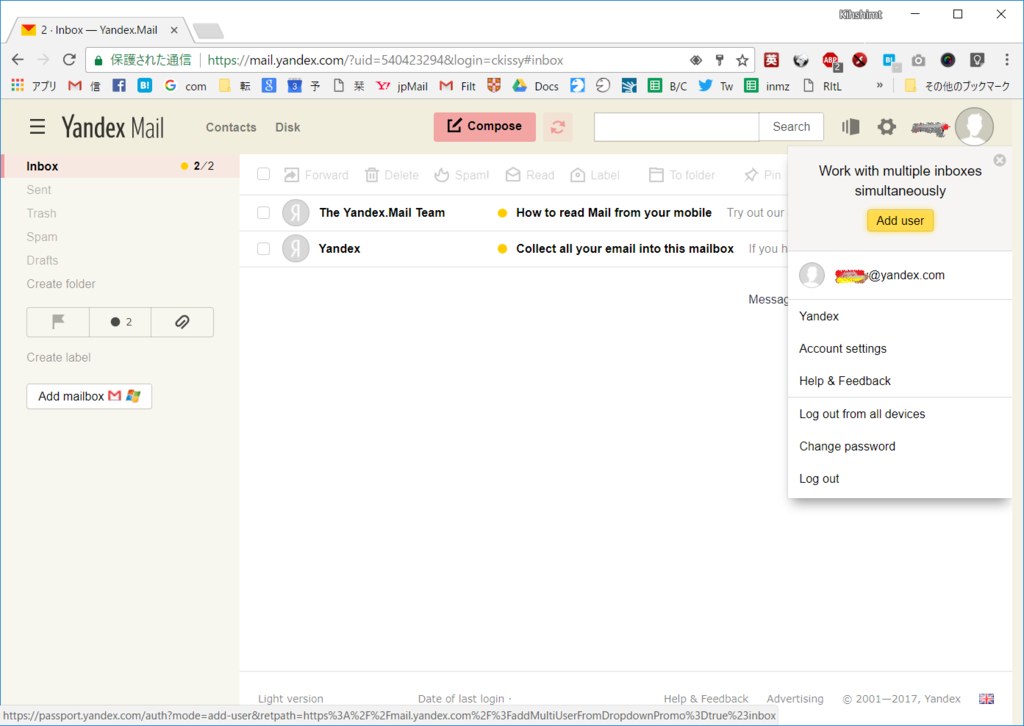Viewport: 1024px width, 726px height.
Task: Expand the hidden bookmarks chevron
Action: point(879,85)
